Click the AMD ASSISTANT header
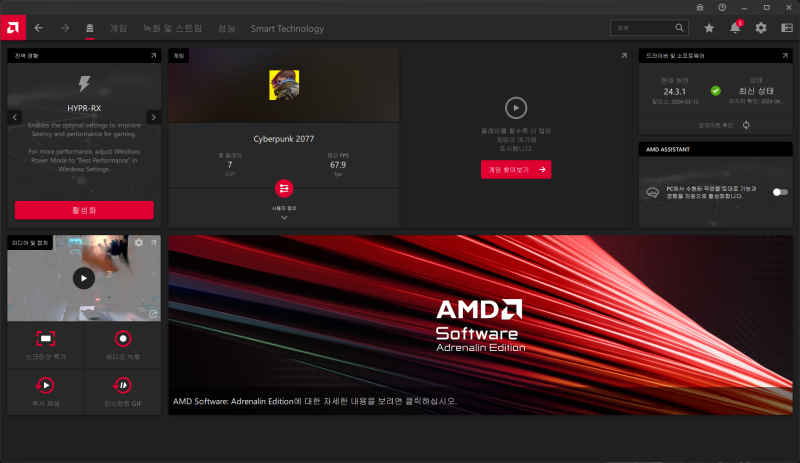Screen dimensions: 800x463 pyautogui.click(x=668, y=150)
